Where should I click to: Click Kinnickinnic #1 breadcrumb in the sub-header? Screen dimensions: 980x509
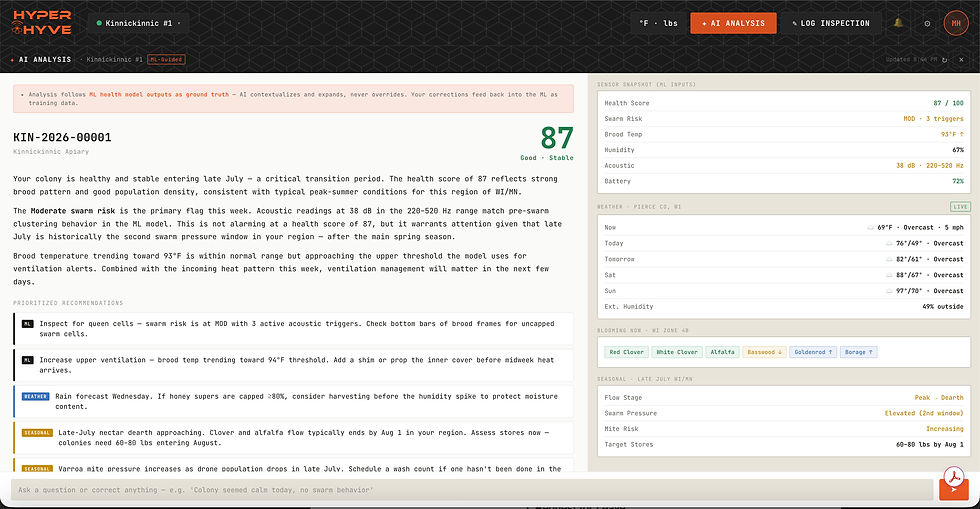coord(114,59)
